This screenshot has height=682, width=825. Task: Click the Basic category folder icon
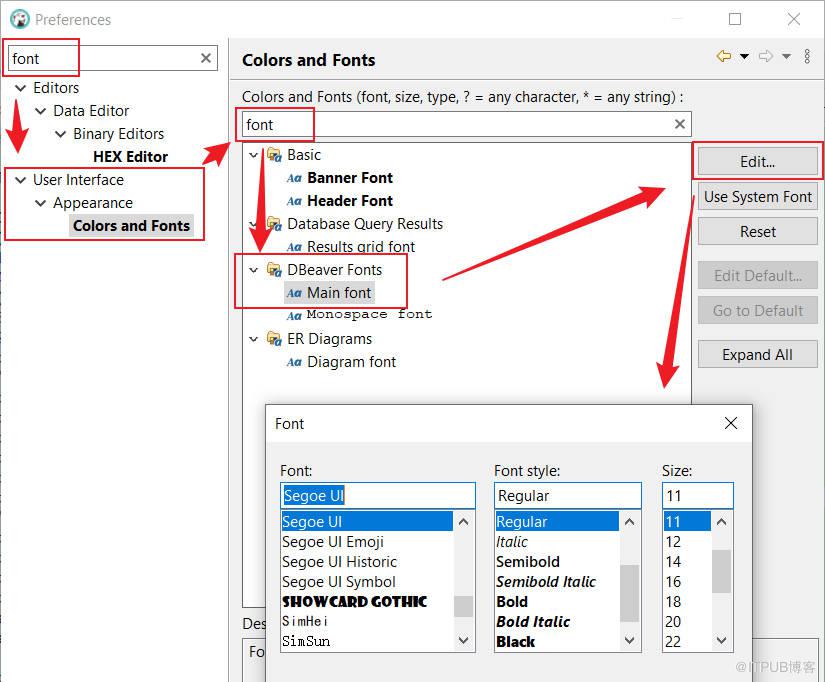(274, 155)
